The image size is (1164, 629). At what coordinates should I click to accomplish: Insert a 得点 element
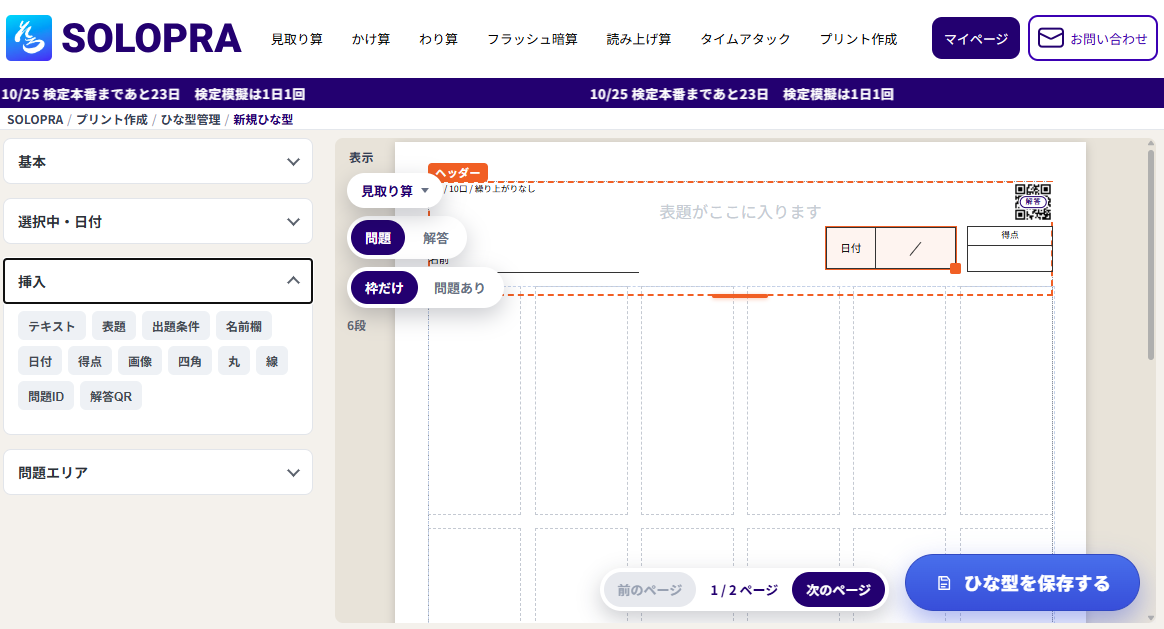tap(90, 361)
